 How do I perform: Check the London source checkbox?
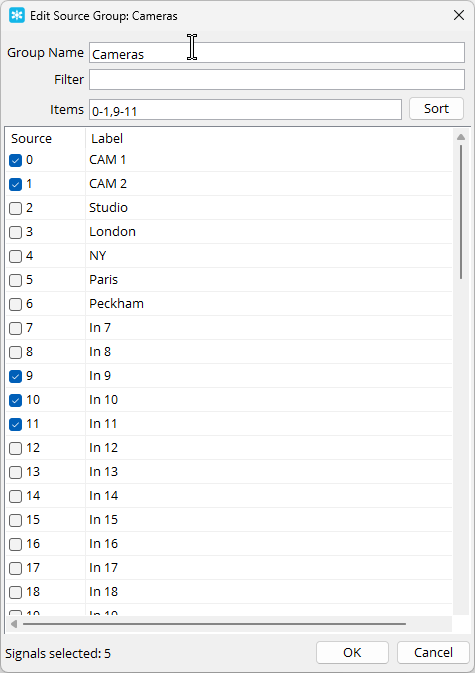coord(15,233)
